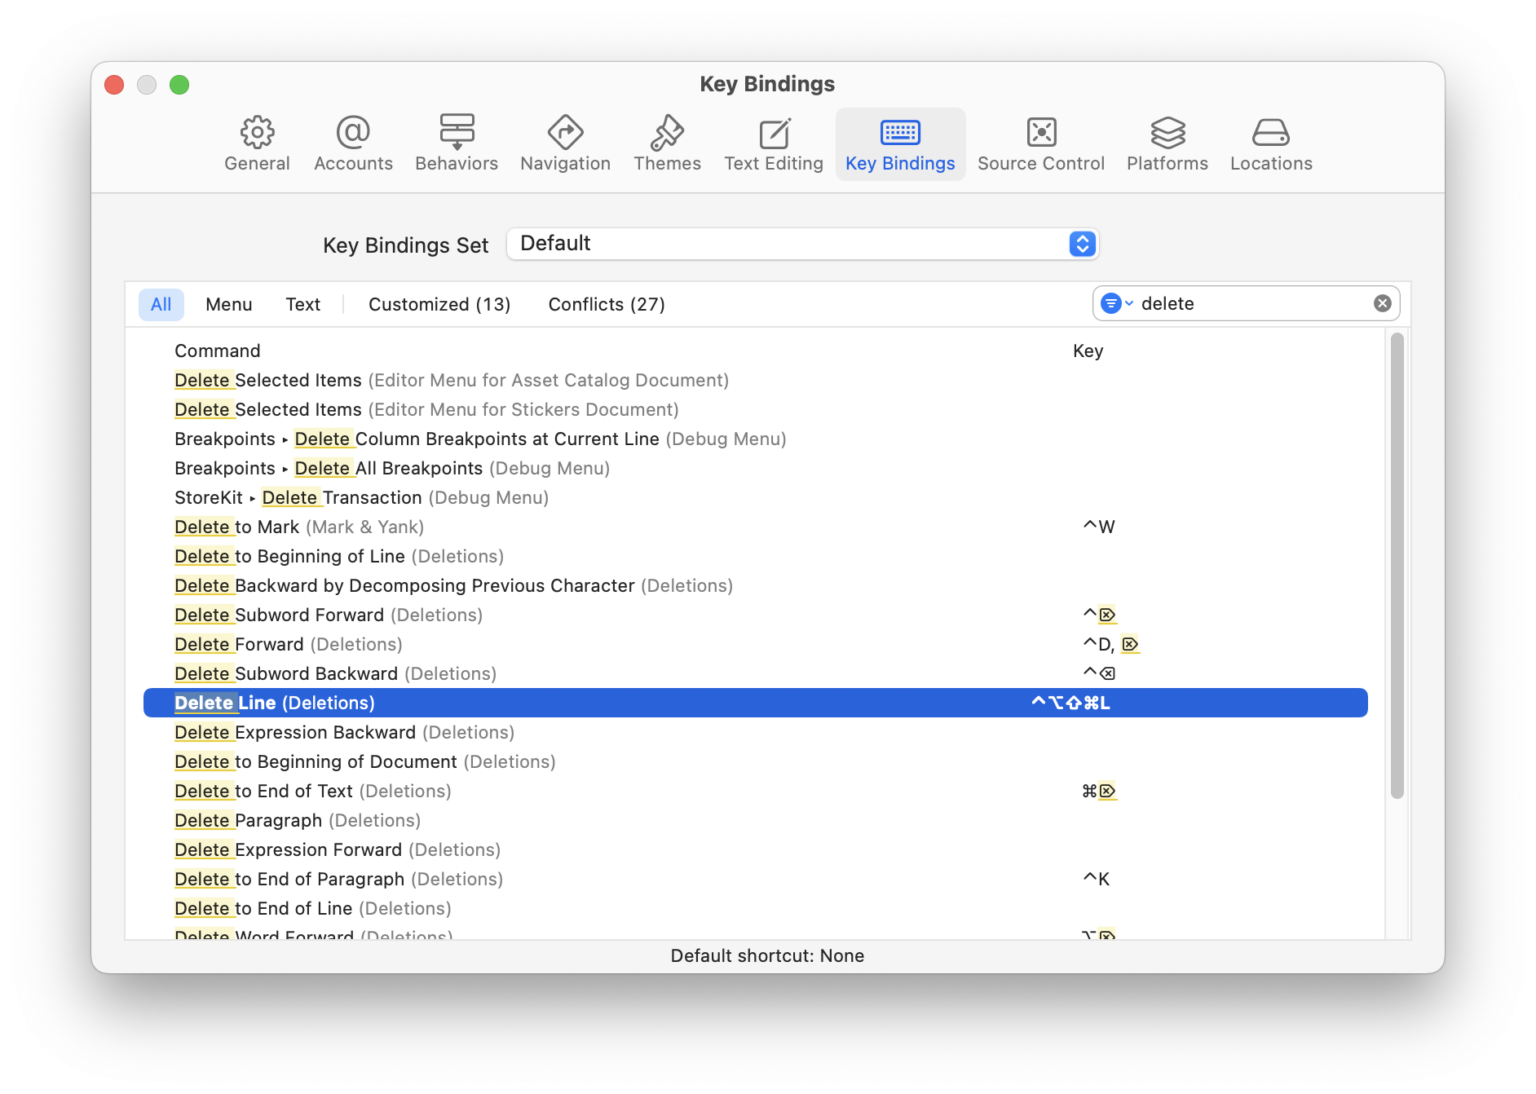Viewport: 1536px width, 1094px height.
Task: Select the Navigation settings icon
Action: point(565,143)
